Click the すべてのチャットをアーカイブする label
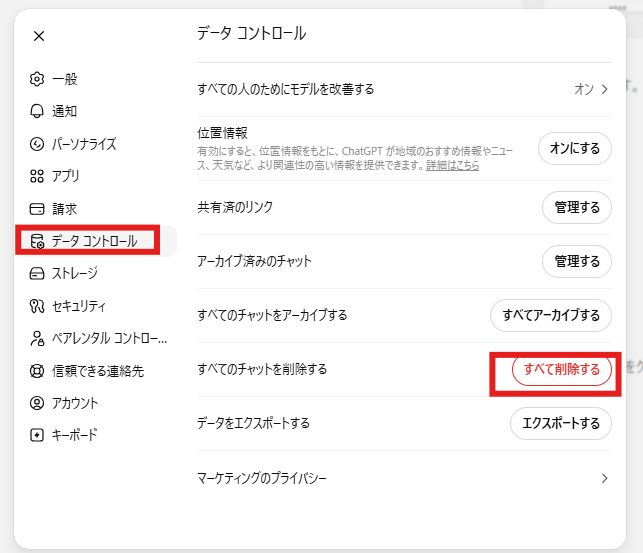This screenshot has width=643, height=553. (272, 315)
